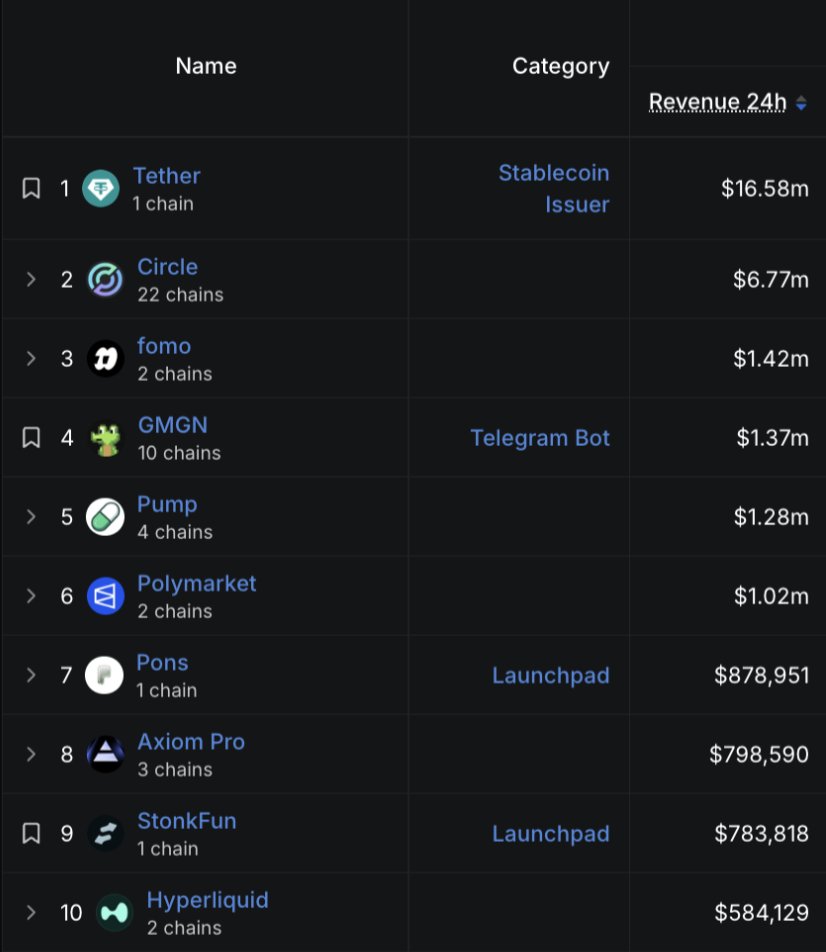Click the Tether logo icon
The height and width of the screenshot is (952, 826).
point(101,188)
